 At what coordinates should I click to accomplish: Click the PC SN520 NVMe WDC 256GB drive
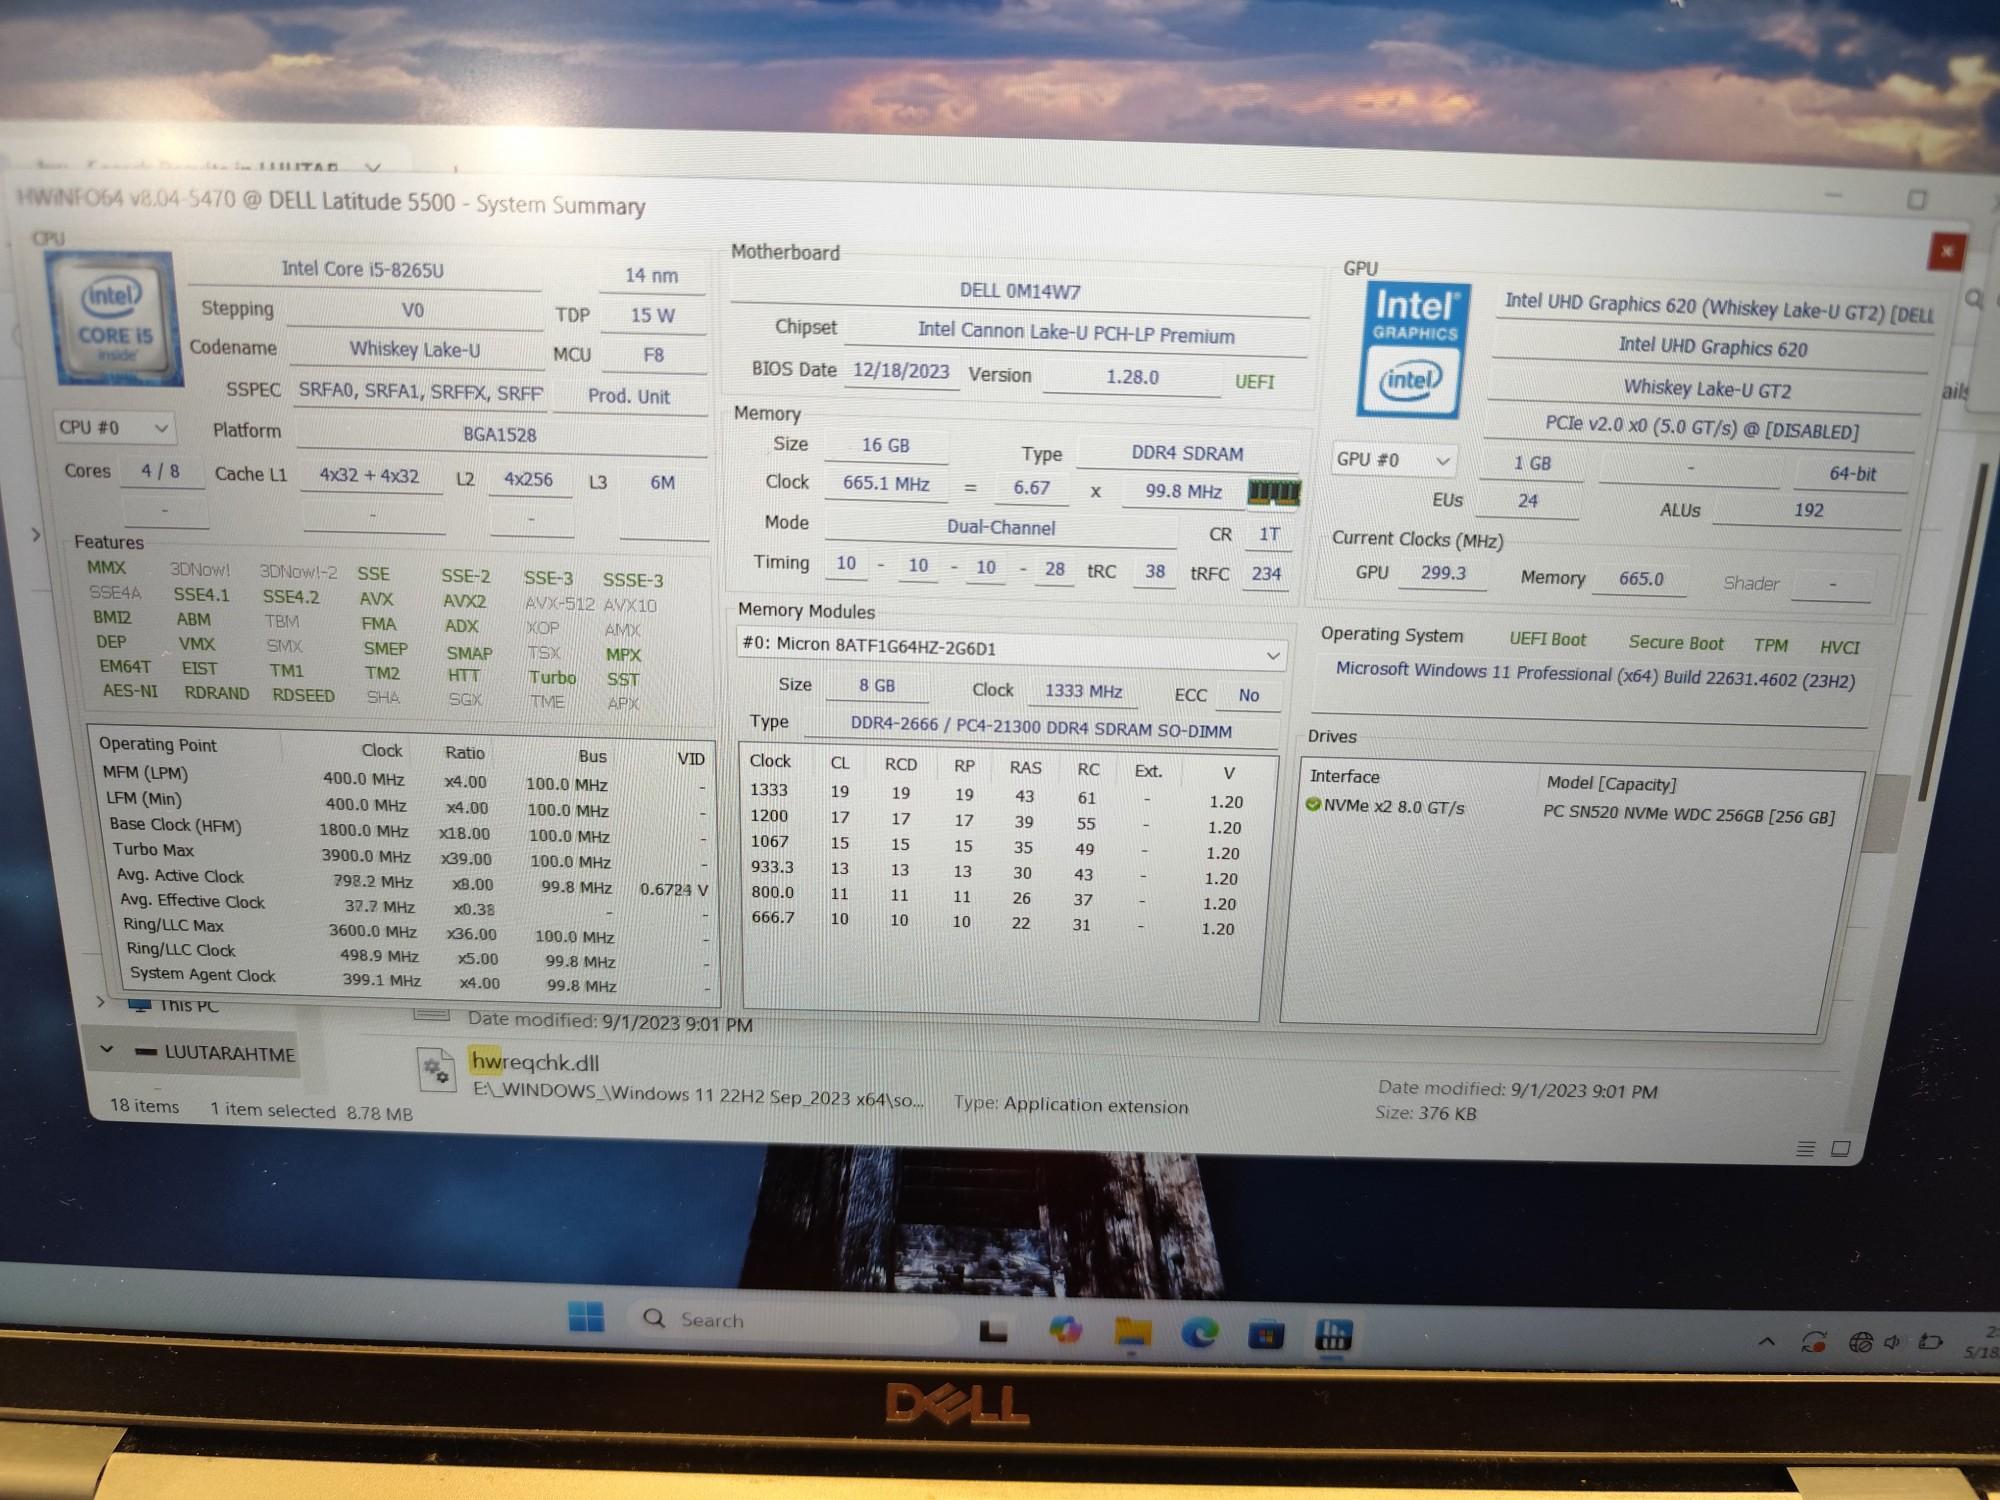tap(1688, 814)
